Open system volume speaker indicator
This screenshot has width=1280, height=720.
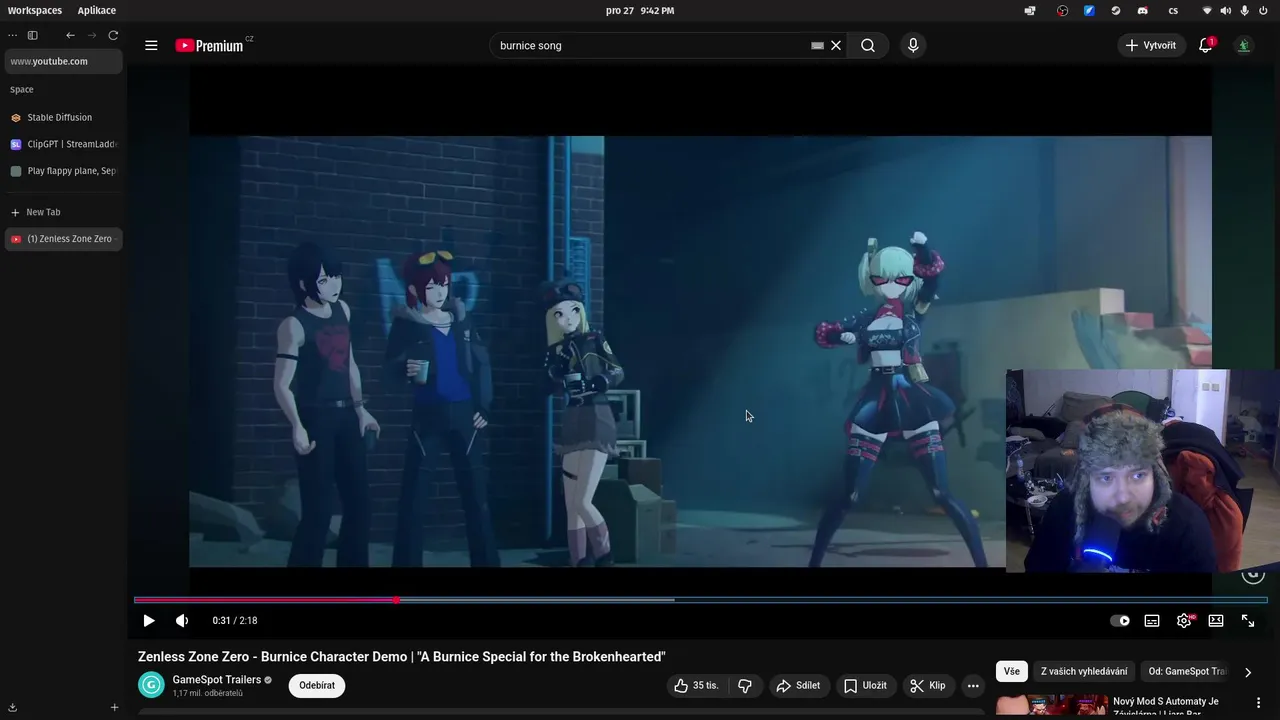1226,10
